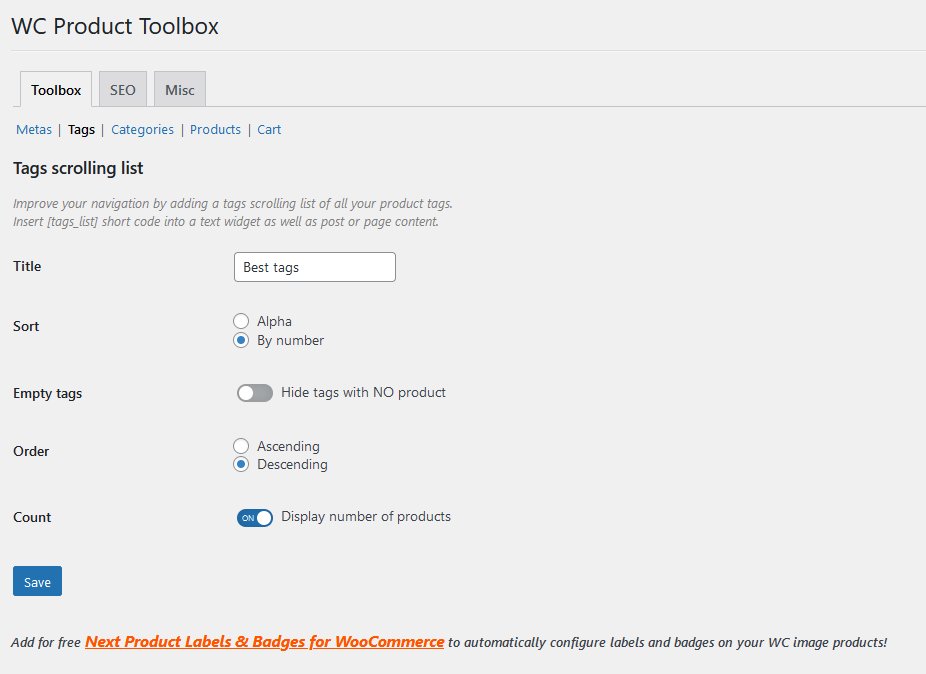Switch to the Misc tab
926x674 pixels.
click(180, 90)
